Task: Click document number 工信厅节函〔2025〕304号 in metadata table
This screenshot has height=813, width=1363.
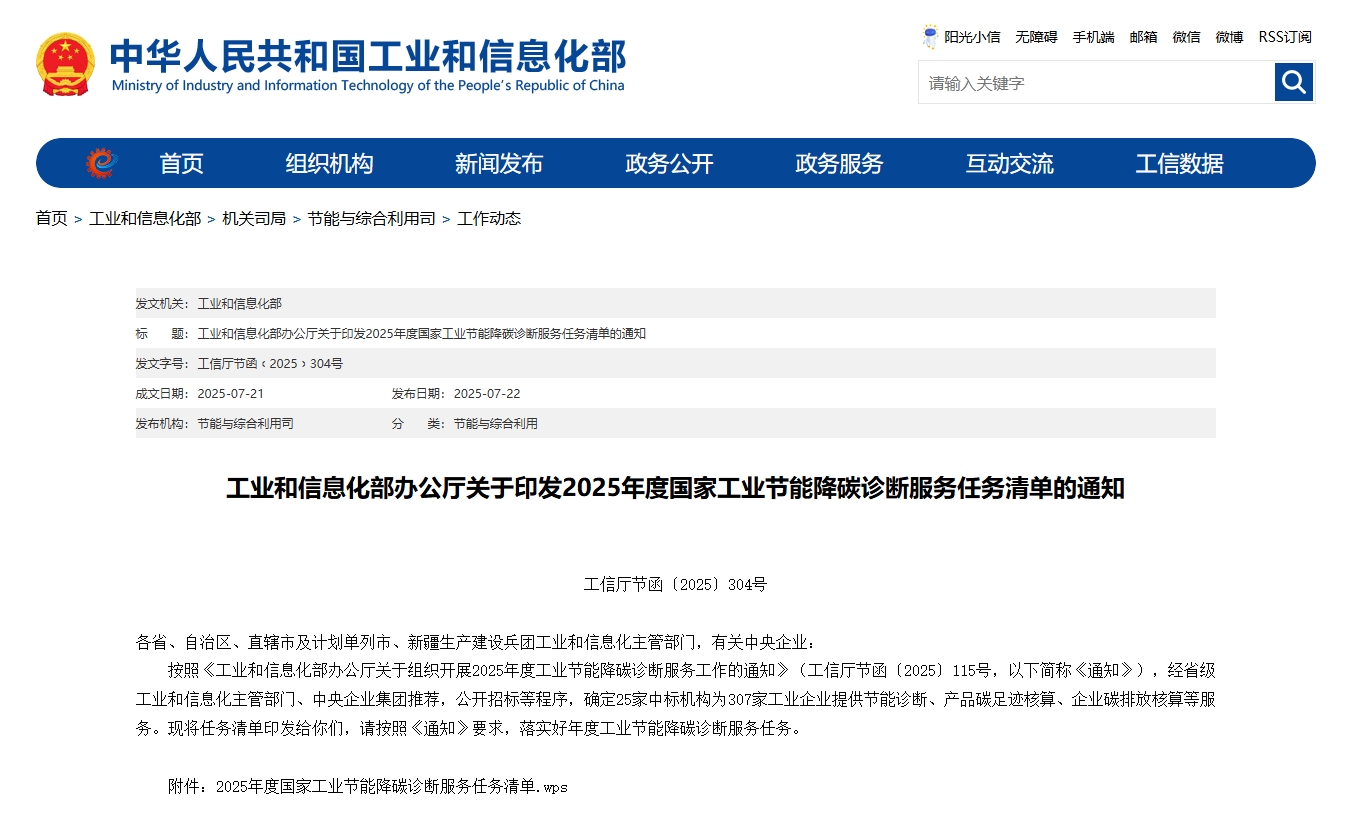Action: pyautogui.click(x=270, y=364)
